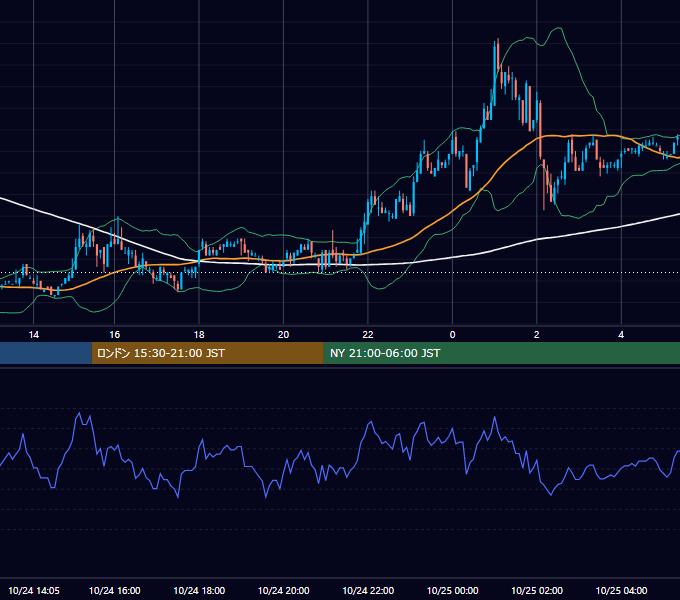
Task: Click the 10/25 02:00 date label
Action: coord(537,590)
